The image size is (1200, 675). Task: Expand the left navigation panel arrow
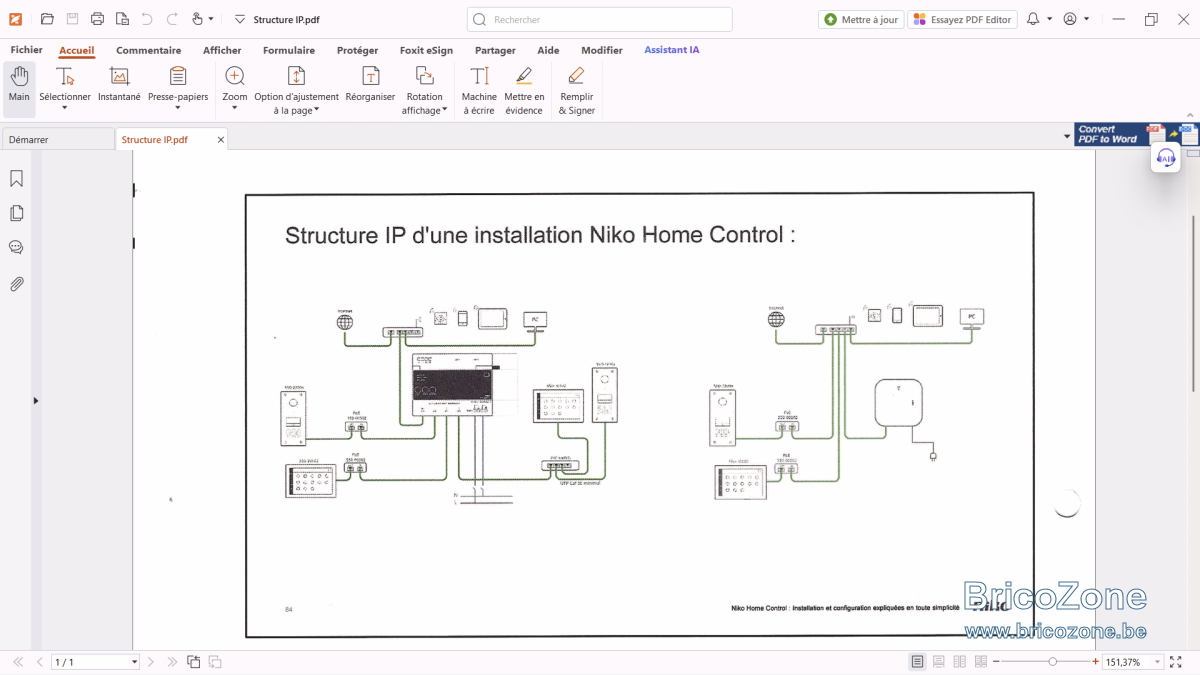click(x=36, y=400)
